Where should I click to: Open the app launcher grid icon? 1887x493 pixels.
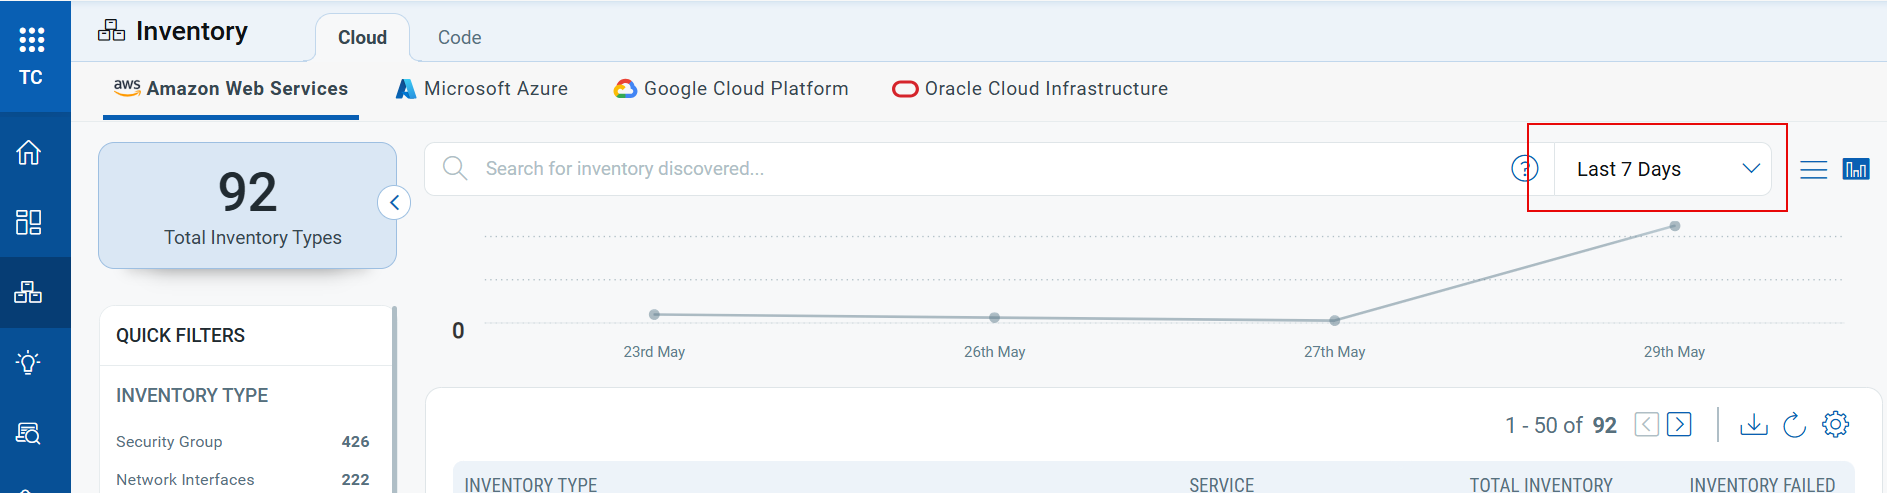(31, 39)
